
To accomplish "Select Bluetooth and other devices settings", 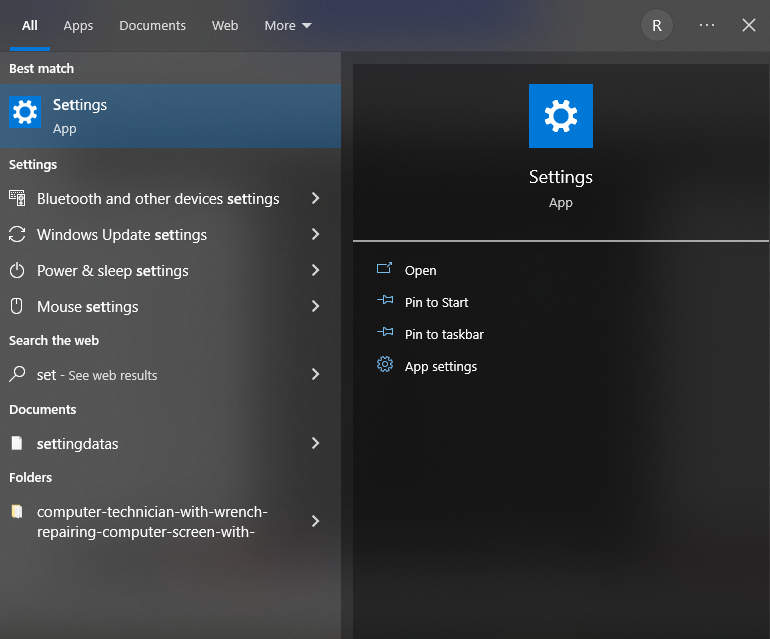I will coord(170,198).
